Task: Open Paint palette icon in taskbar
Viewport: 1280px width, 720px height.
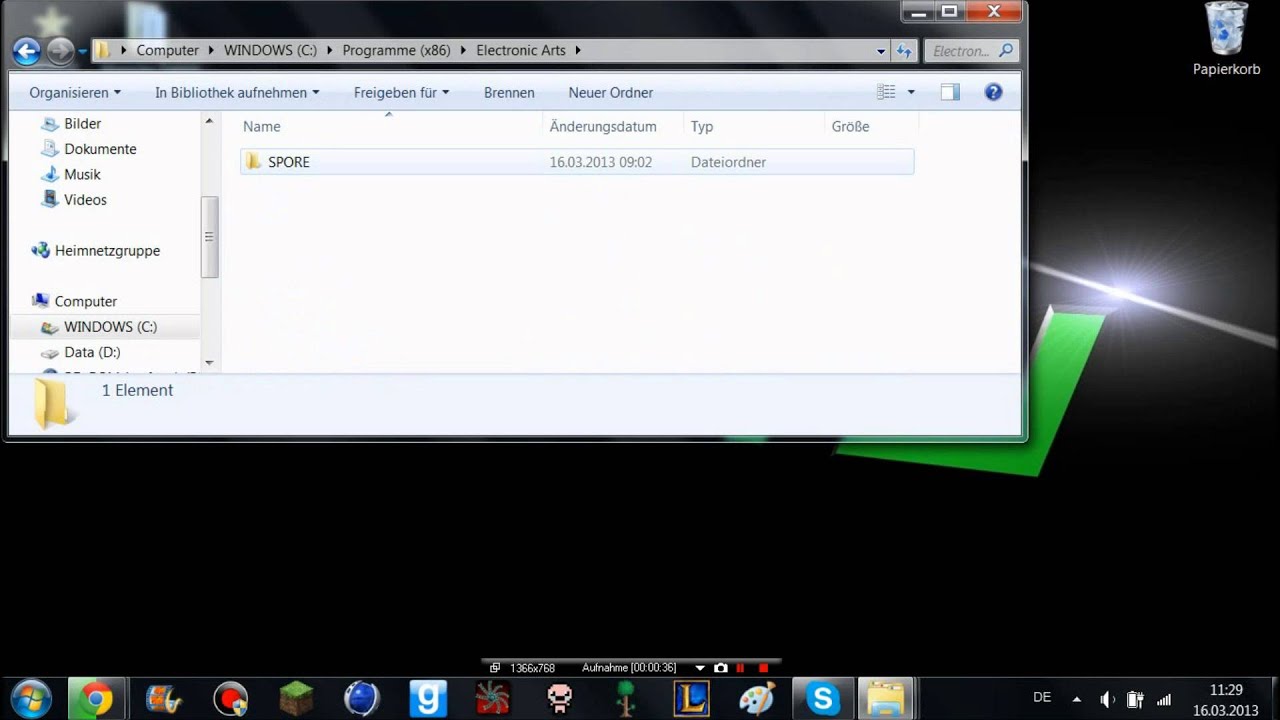Action: (x=757, y=698)
